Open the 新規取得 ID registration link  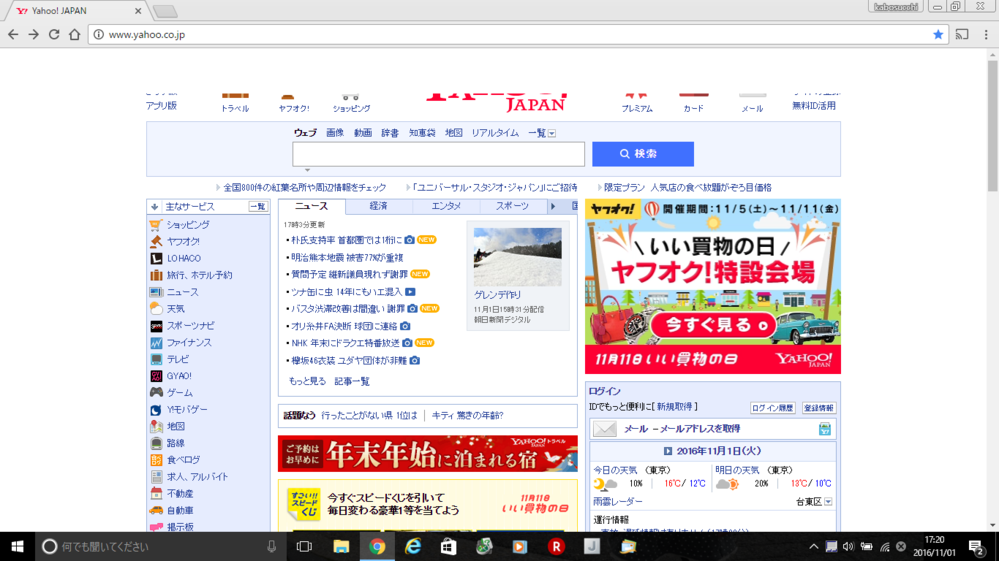pyautogui.click(x=676, y=407)
